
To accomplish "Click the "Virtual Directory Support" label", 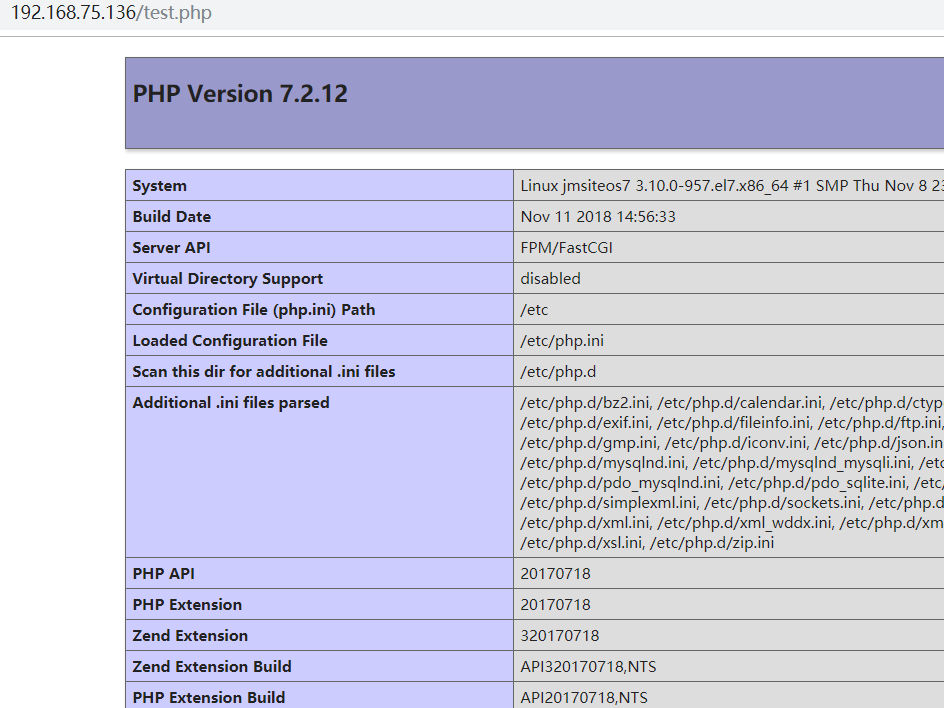I will pos(228,279).
